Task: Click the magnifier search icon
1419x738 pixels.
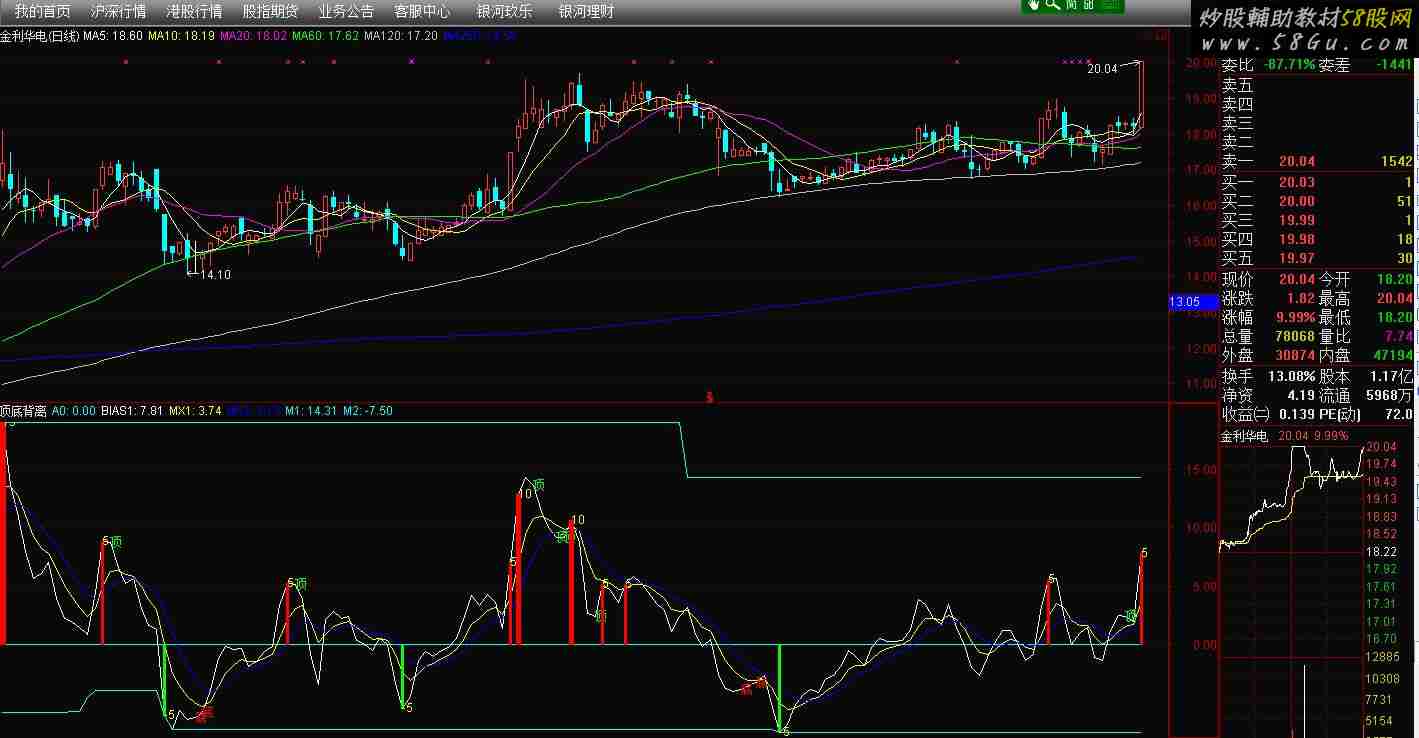Action: 1052,5
